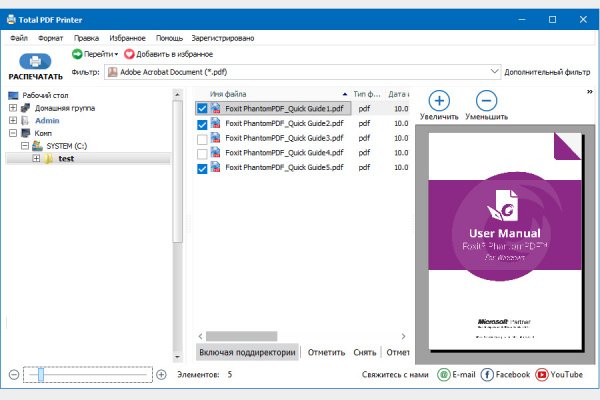600x400 pixels.
Task: Toggle Включая поддиректории button
Action: click(x=247, y=352)
